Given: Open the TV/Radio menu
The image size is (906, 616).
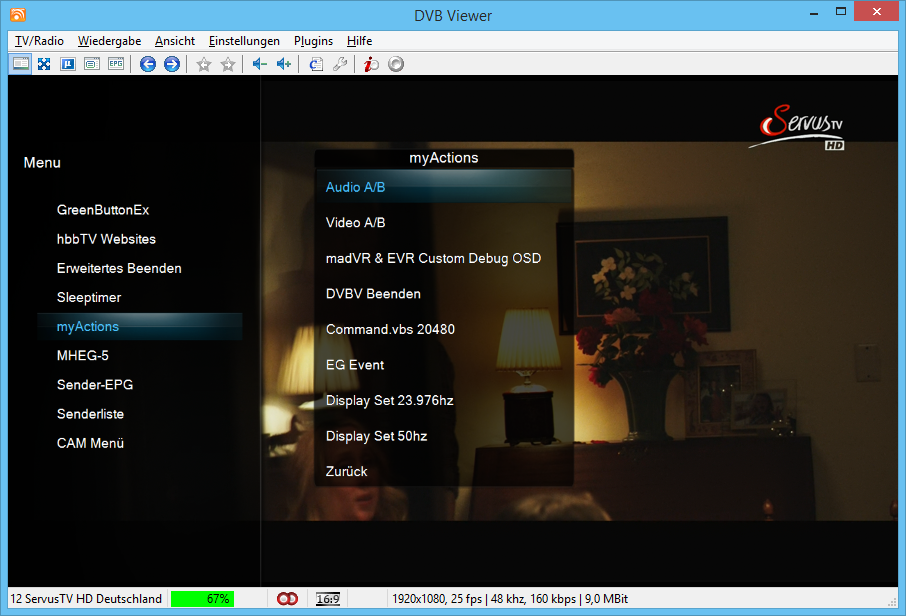Looking at the screenshot, I should coord(39,41).
